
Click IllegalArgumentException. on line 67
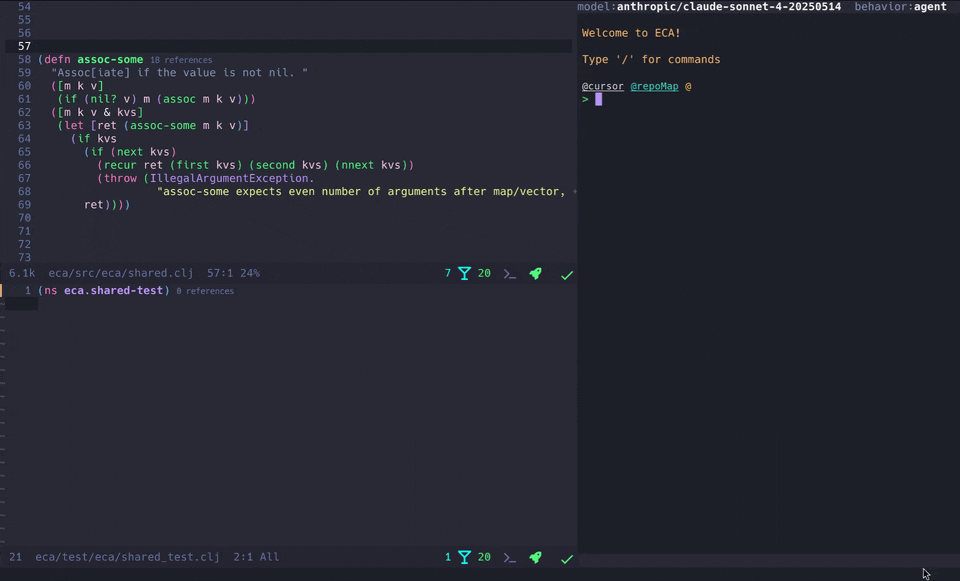point(232,178)
